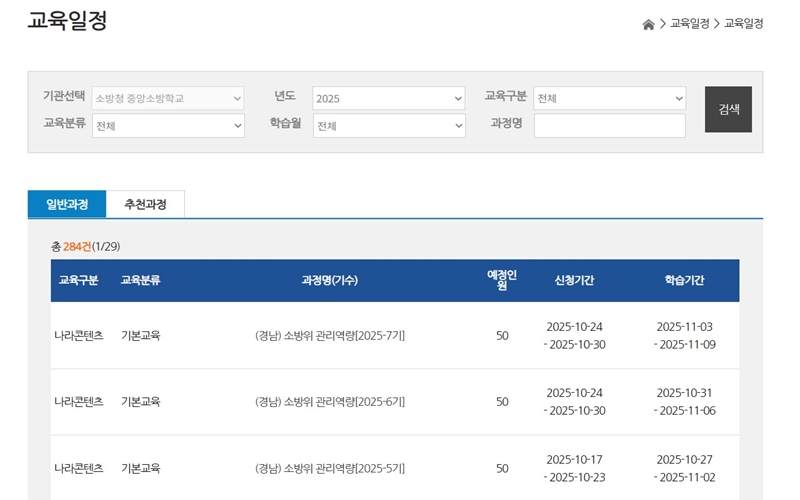Click 학습기간 2025-10-27 in 2025-5기 row

coord(684,460)
